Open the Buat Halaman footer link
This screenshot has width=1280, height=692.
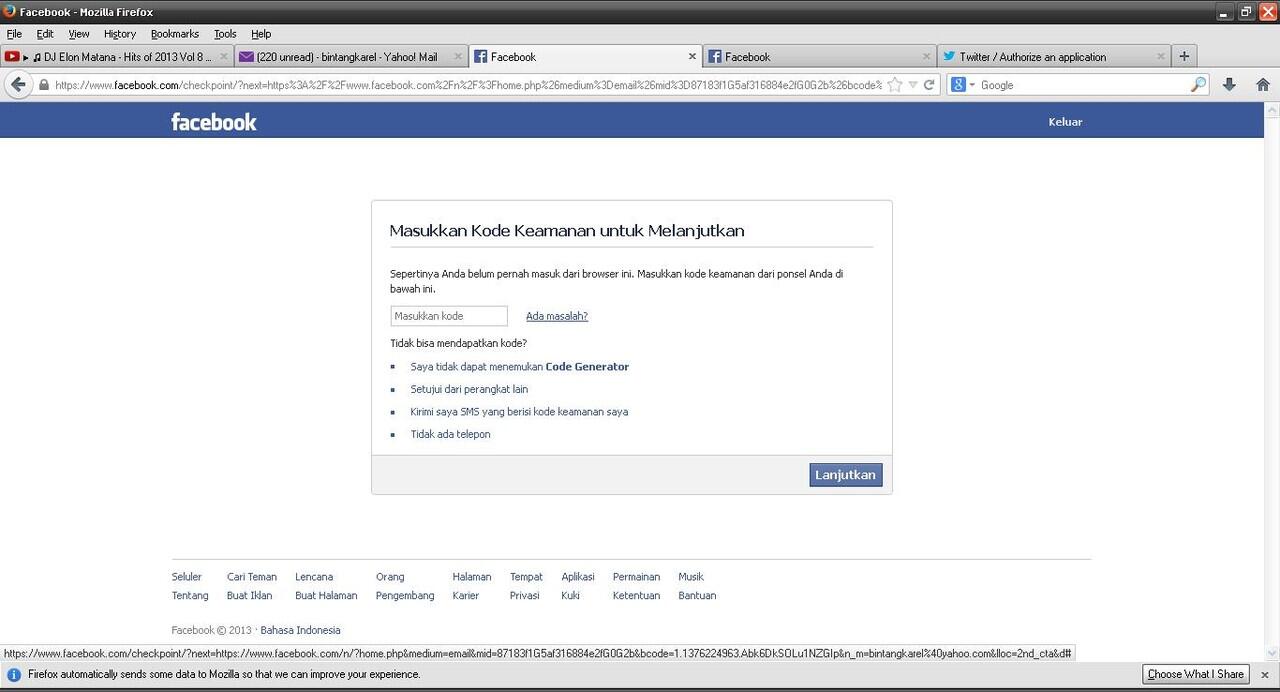(326, 596)
